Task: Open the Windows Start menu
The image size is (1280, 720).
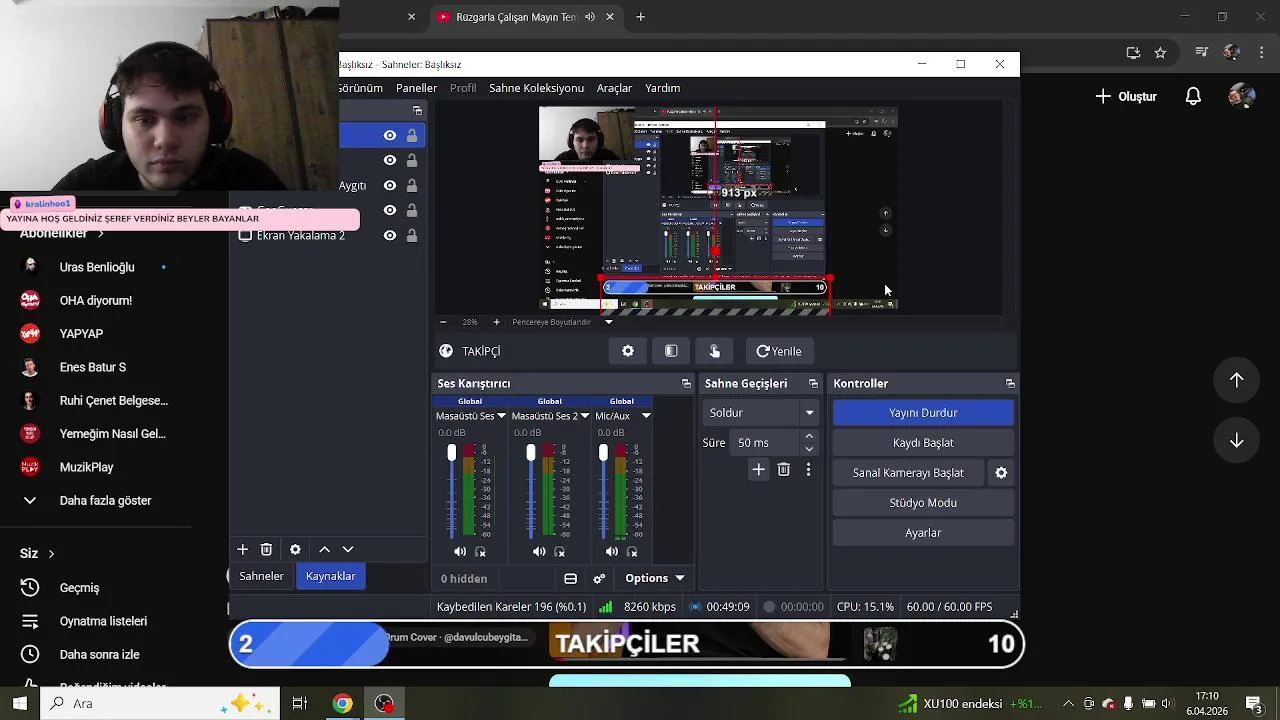Action: tap(19, 704)
